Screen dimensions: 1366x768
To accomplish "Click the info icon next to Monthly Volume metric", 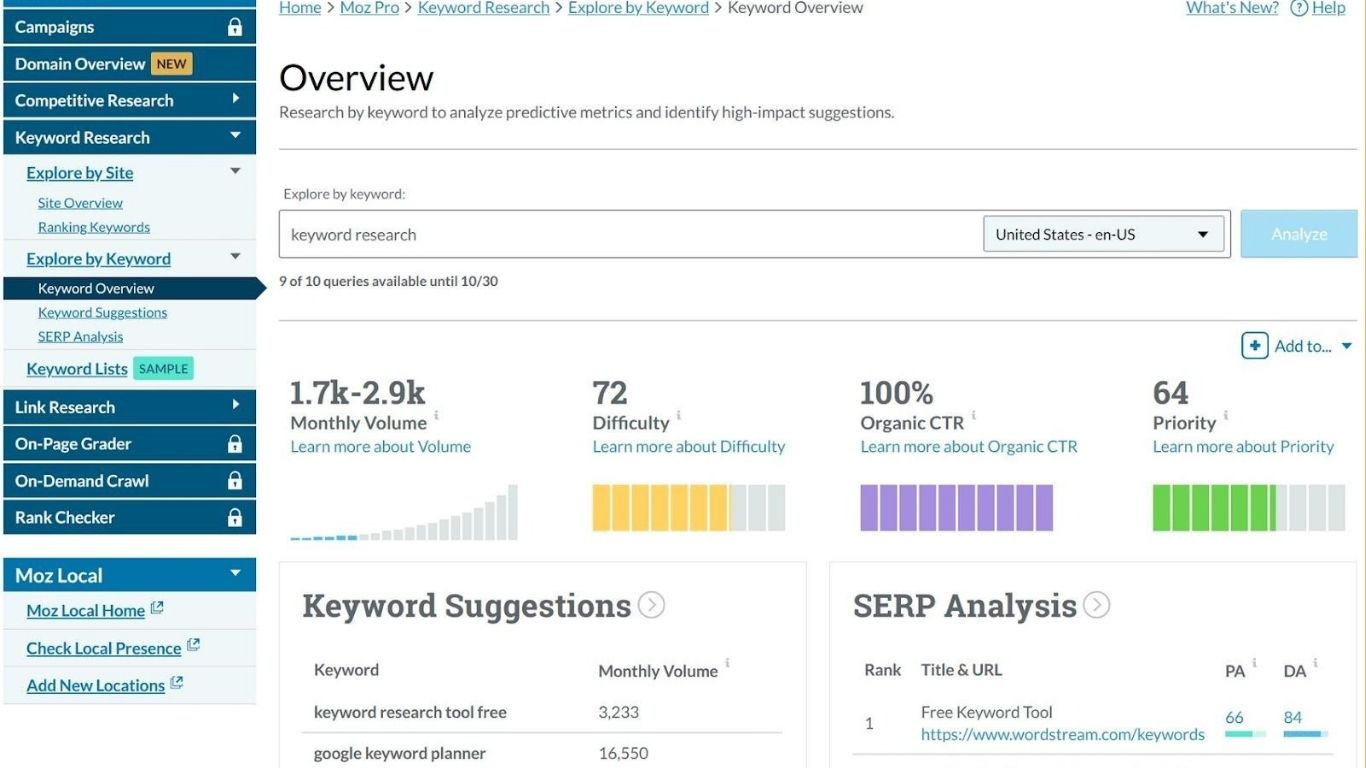I will tap(436, 415).
